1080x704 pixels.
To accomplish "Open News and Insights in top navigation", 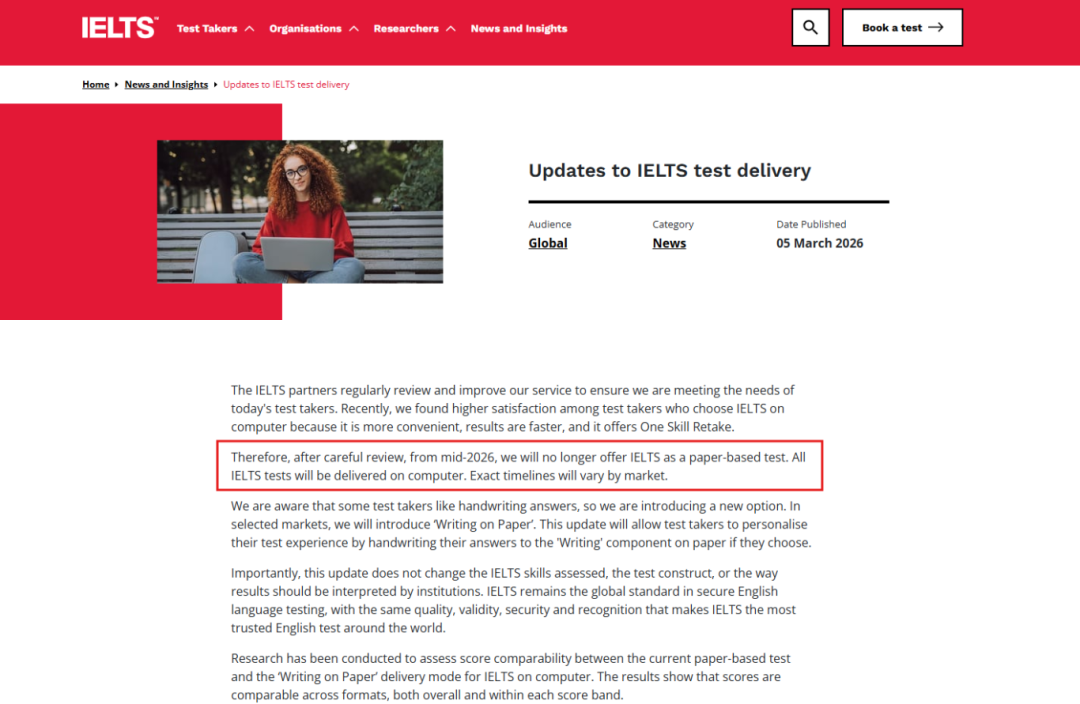I will coord(518,29).
